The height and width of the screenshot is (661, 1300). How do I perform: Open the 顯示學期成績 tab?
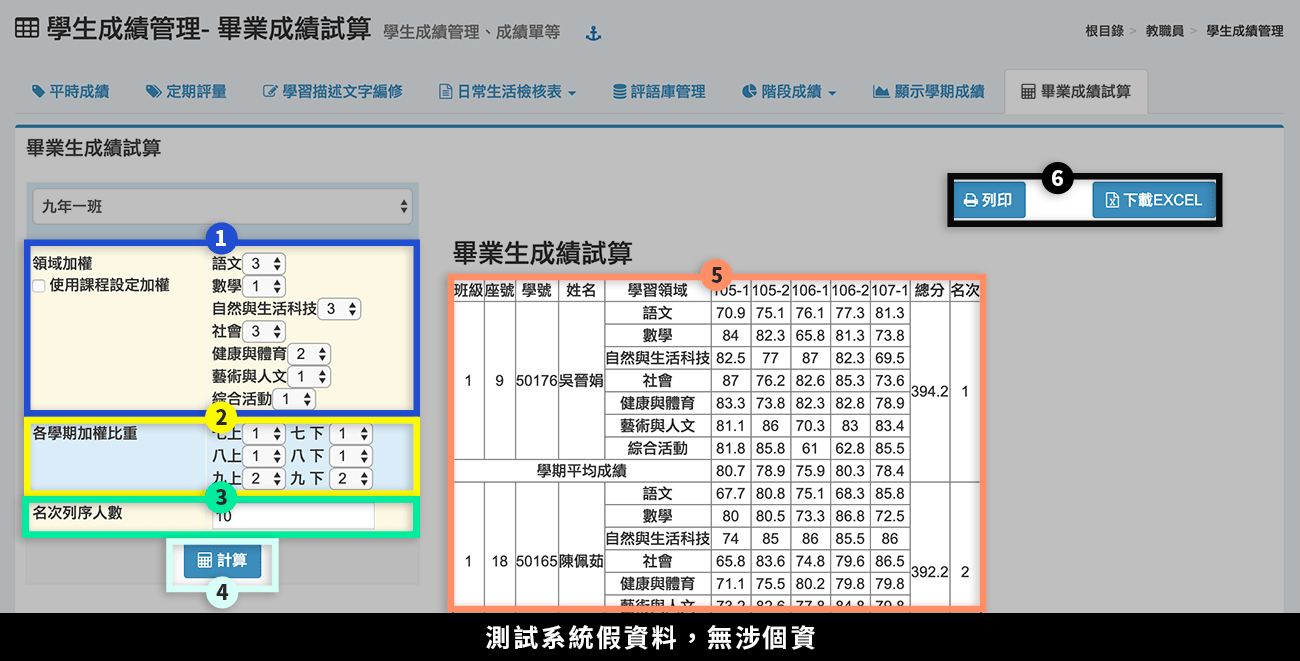coord(928,92)
